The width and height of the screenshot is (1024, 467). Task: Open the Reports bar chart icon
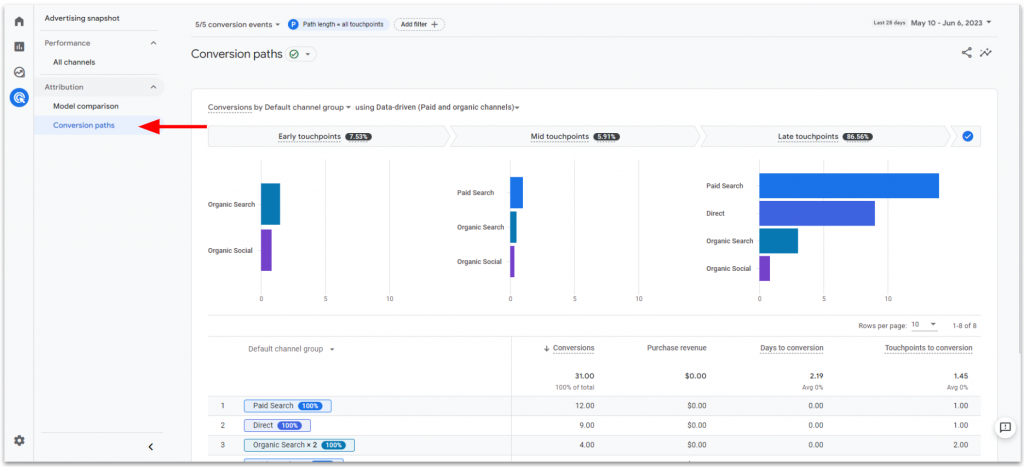click(x=19, y=46)
